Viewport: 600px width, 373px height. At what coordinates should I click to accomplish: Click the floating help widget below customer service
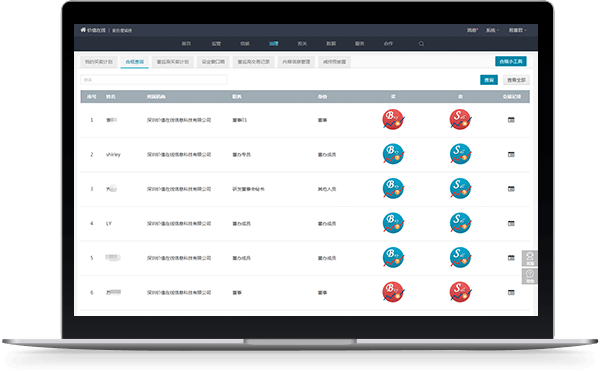pyautogui.click(x=530, y=276)
